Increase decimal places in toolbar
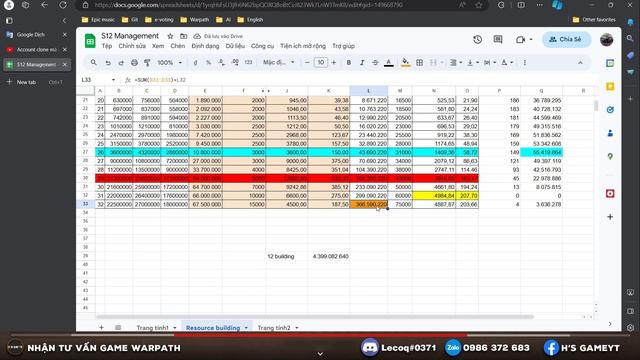This screenshot has height=360, width=640. click(235, 63)
